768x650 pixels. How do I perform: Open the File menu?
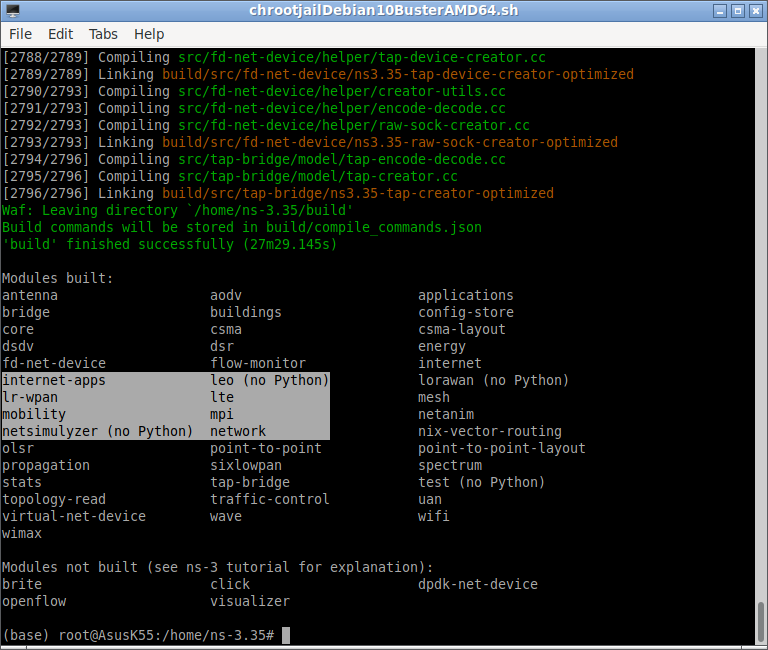[20, 34]
